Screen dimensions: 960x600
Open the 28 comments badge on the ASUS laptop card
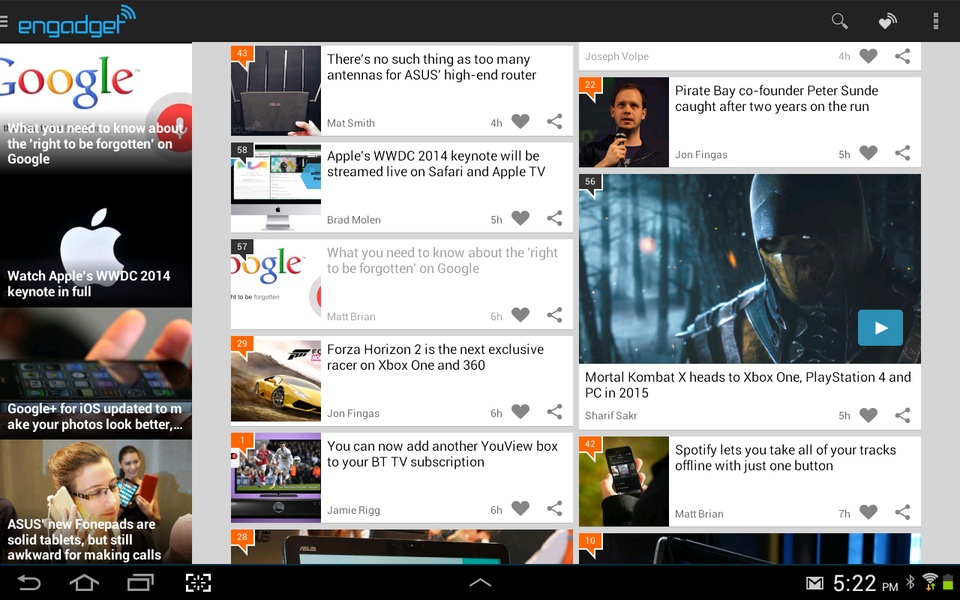click(242, 539)
